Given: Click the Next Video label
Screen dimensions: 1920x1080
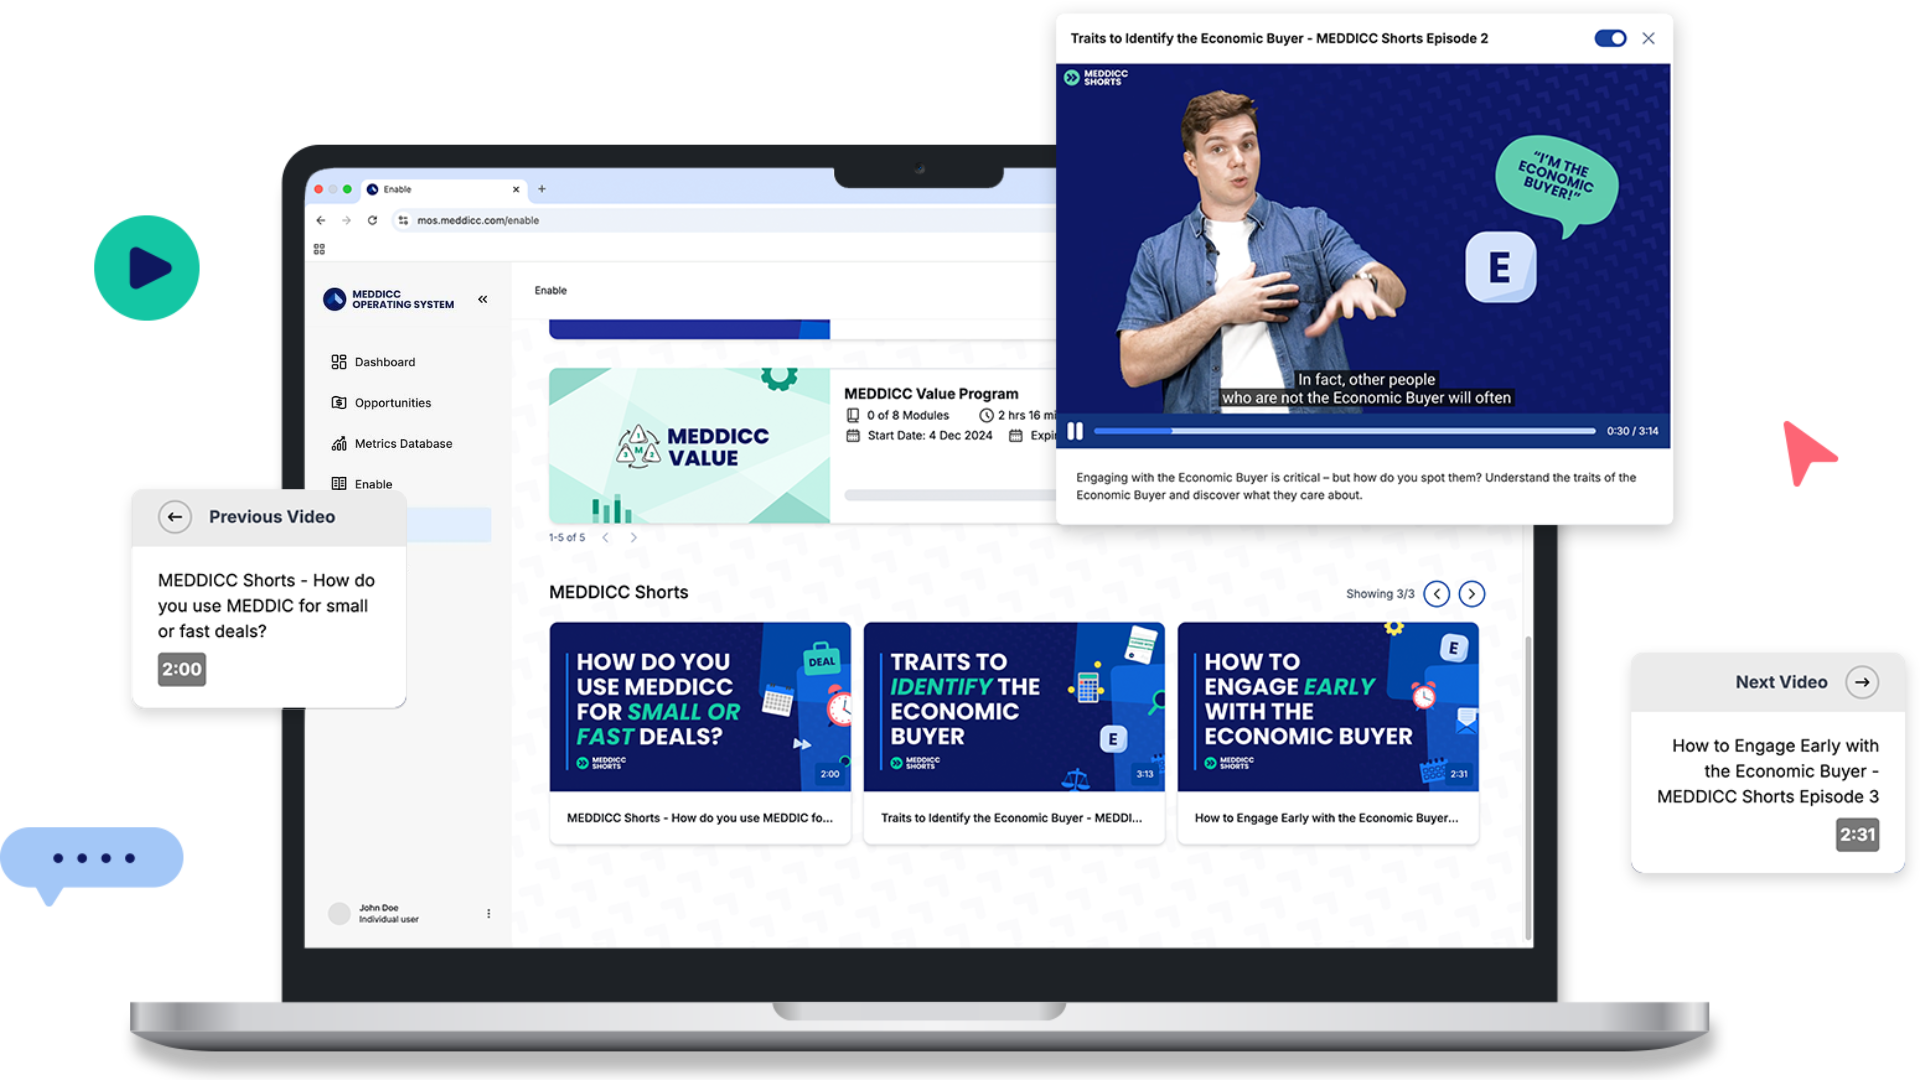Looking at the screenshot, I should (x=1781, y=682).
